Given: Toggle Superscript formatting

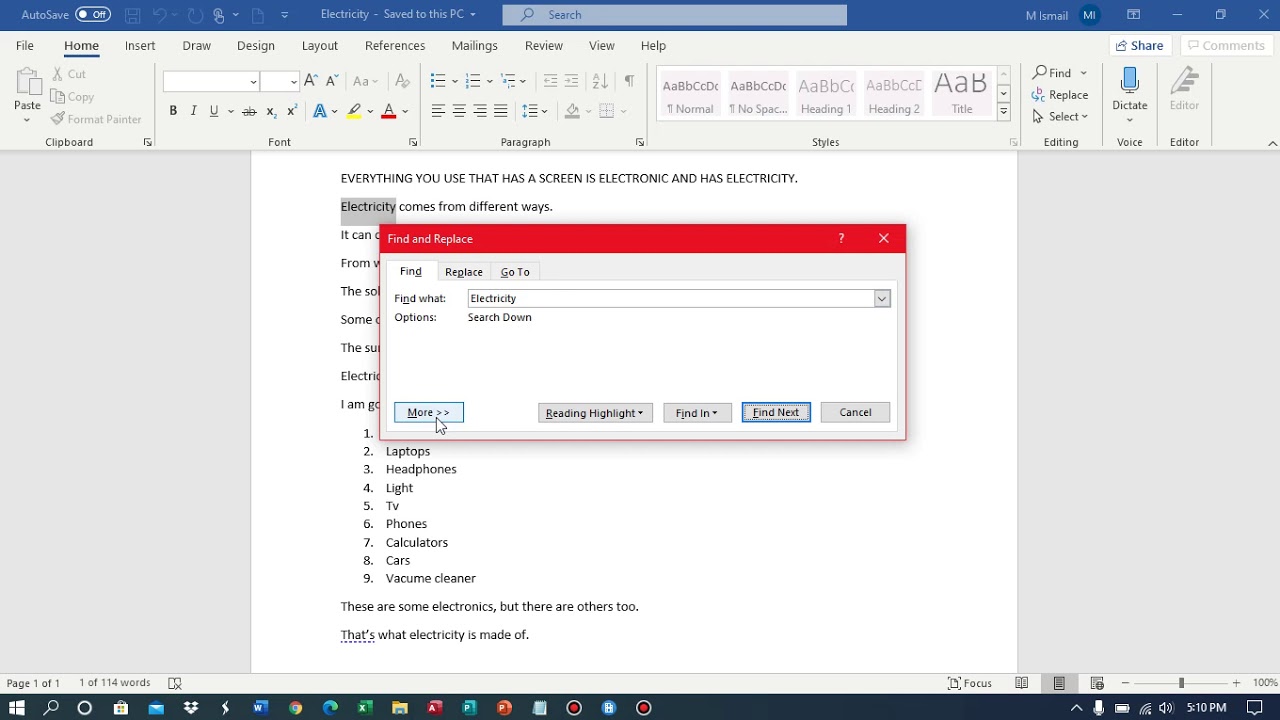Looking at the screenshot, I should 291,111.
